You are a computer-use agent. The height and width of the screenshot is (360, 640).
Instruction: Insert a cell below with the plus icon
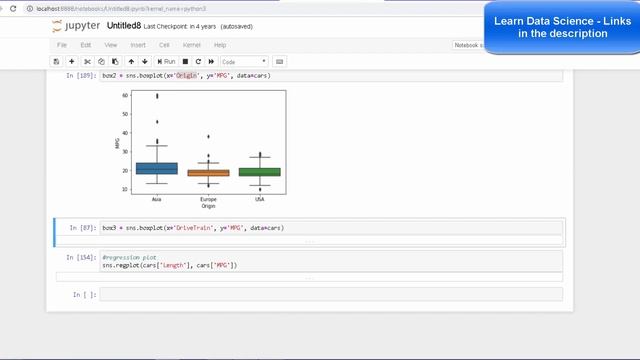(71, 62)
